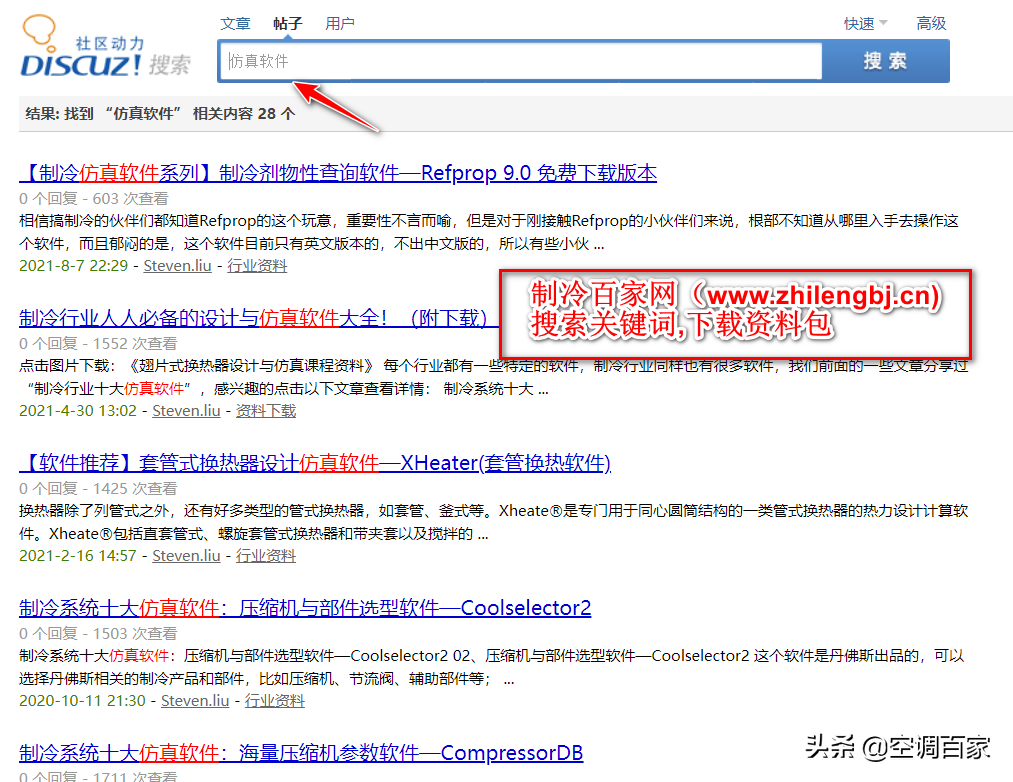This screenshot has height=782, width=1013.
Task: Select the 帖子 search tab
Action: point(287,24)
